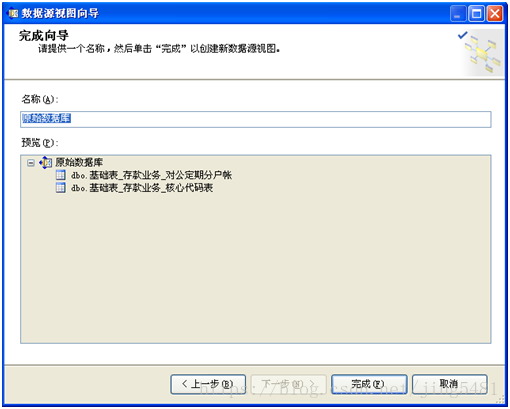The height and width of the screenshot is (409, 510).
Task: Click the wizard title bar icon
Action: tap(13, 13)
